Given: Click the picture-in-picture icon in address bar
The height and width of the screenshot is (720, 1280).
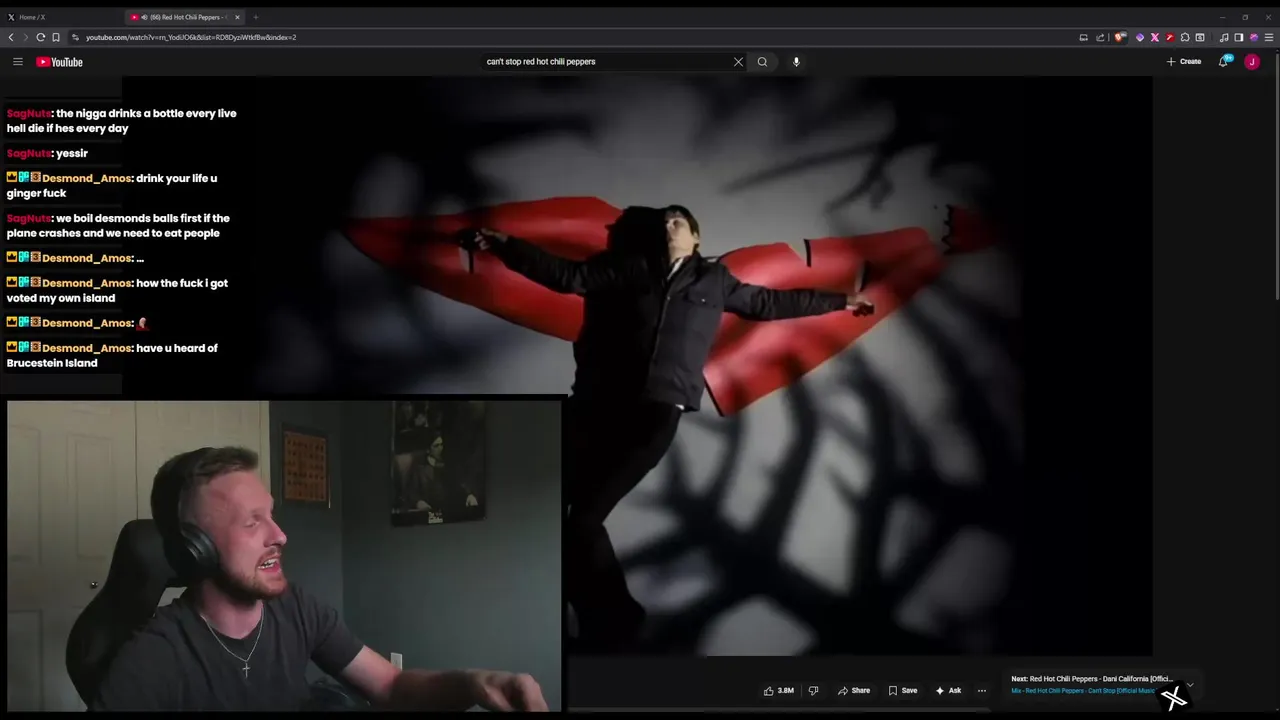Looking at the screenshot, I should tap(1083, 37).
